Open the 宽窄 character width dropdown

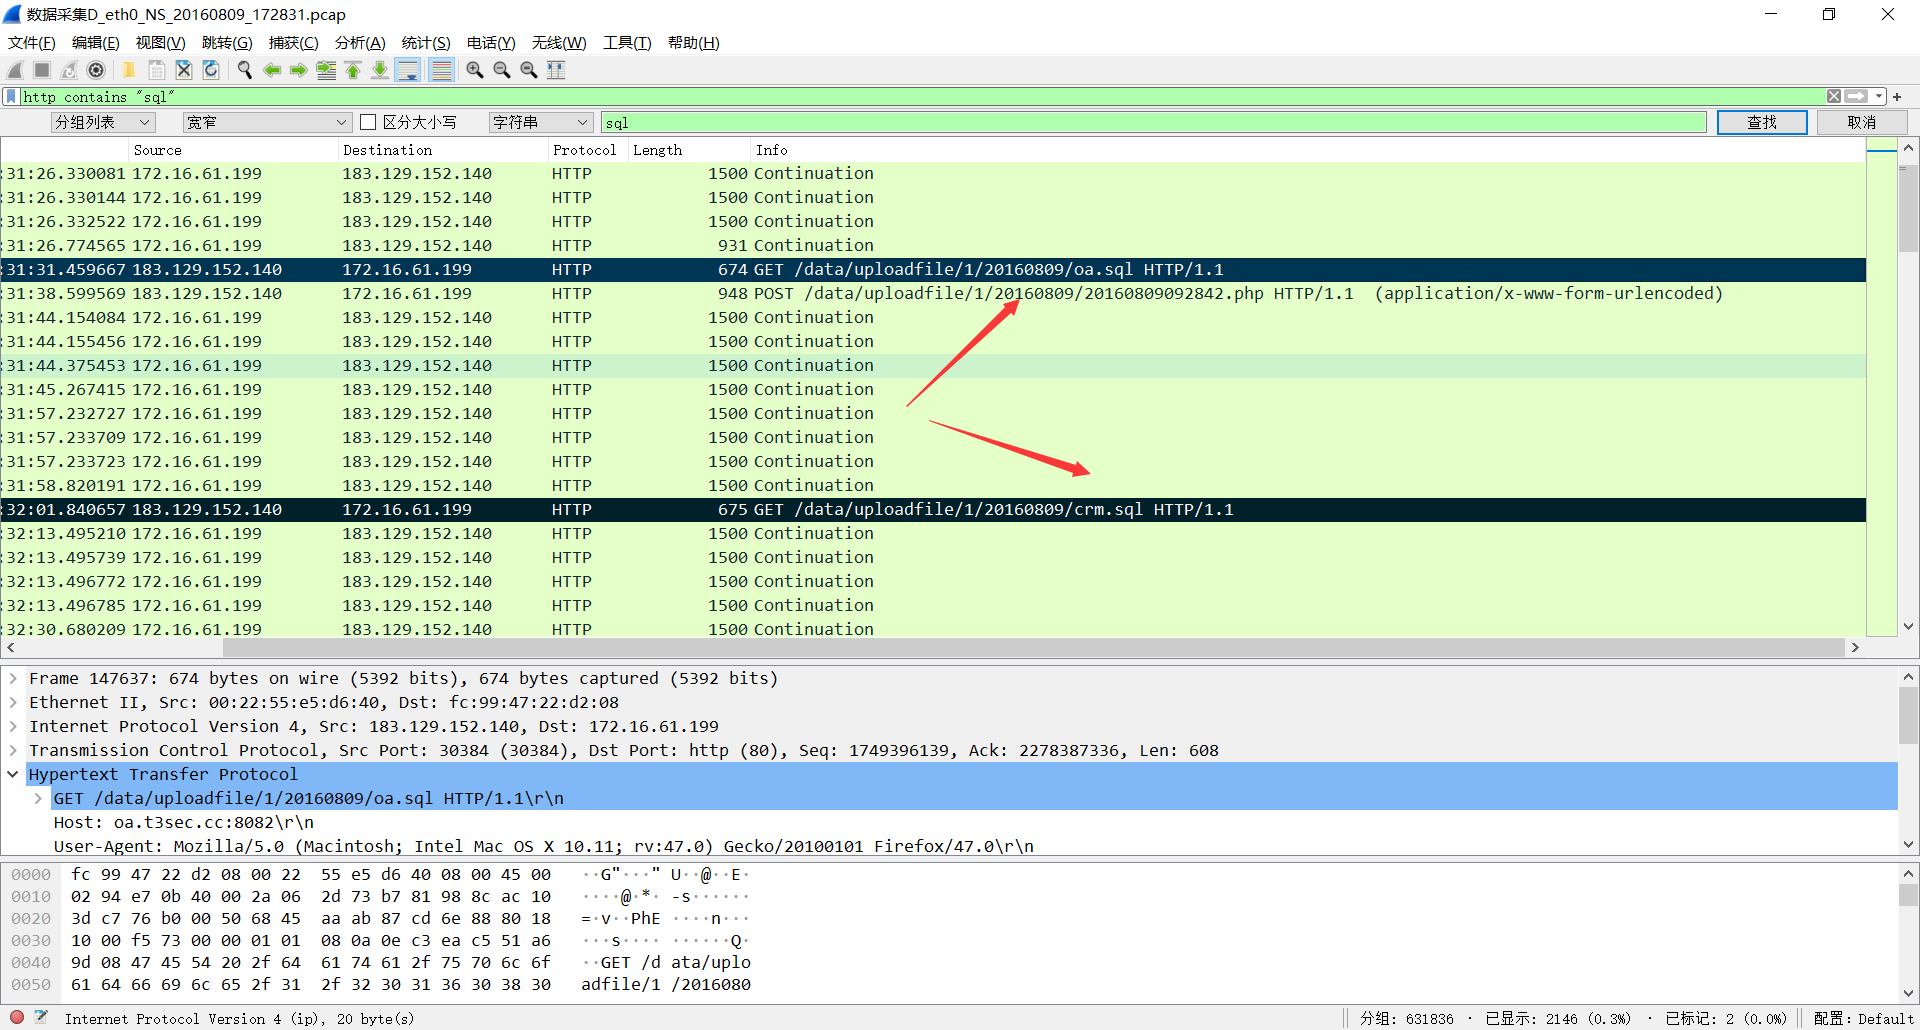click(x=267, y=122)
